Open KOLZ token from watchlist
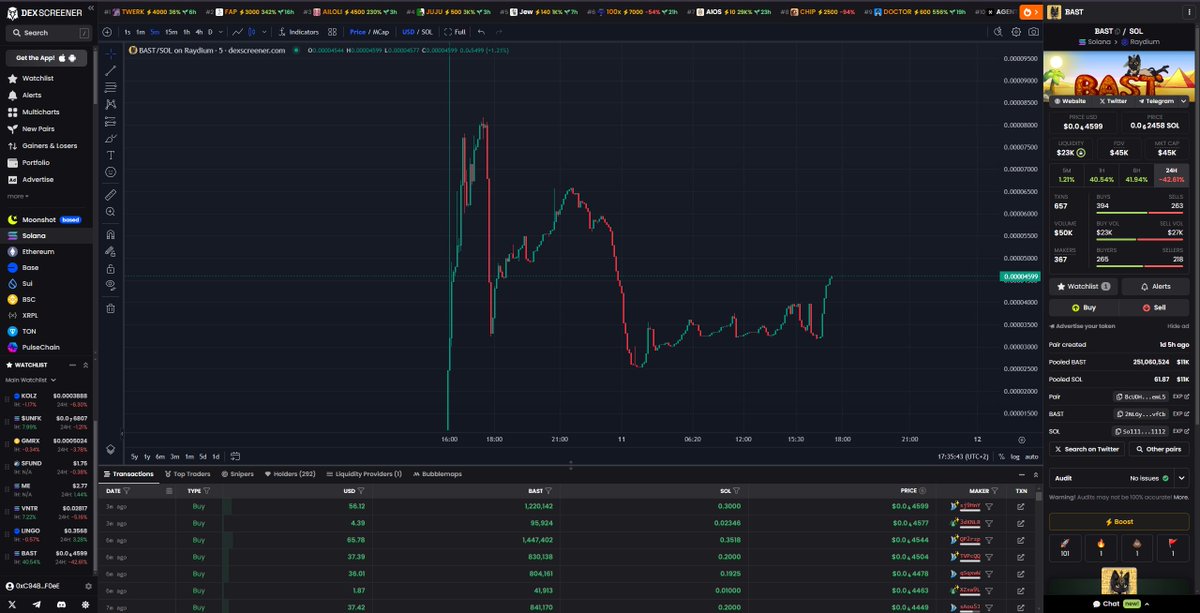Image resolution: width=1200 pixels, height=613 pixels. click(48, 399)
